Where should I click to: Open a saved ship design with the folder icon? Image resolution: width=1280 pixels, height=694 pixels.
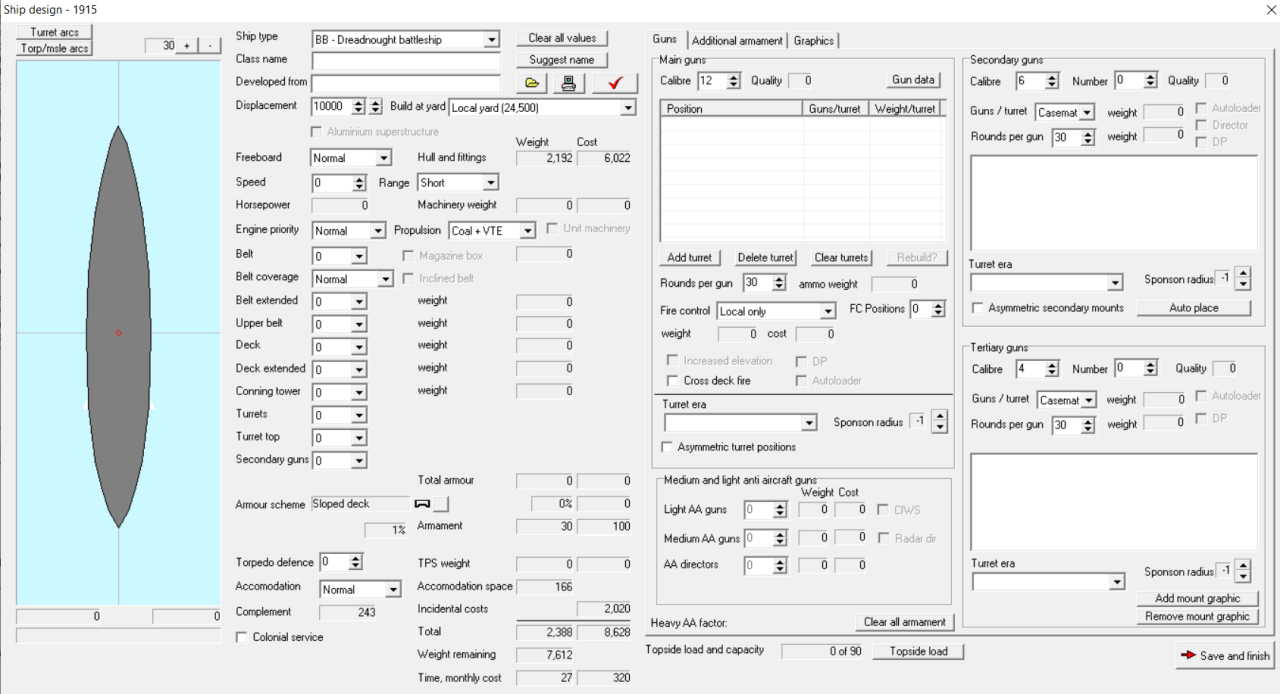531,83
